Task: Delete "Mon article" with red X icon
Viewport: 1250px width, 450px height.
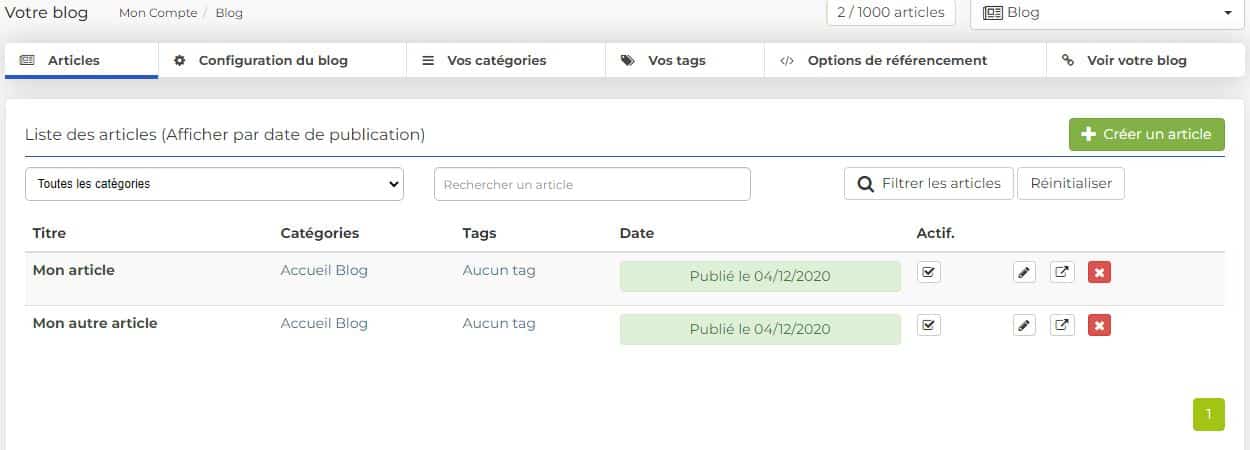Action: point(1099,272)
